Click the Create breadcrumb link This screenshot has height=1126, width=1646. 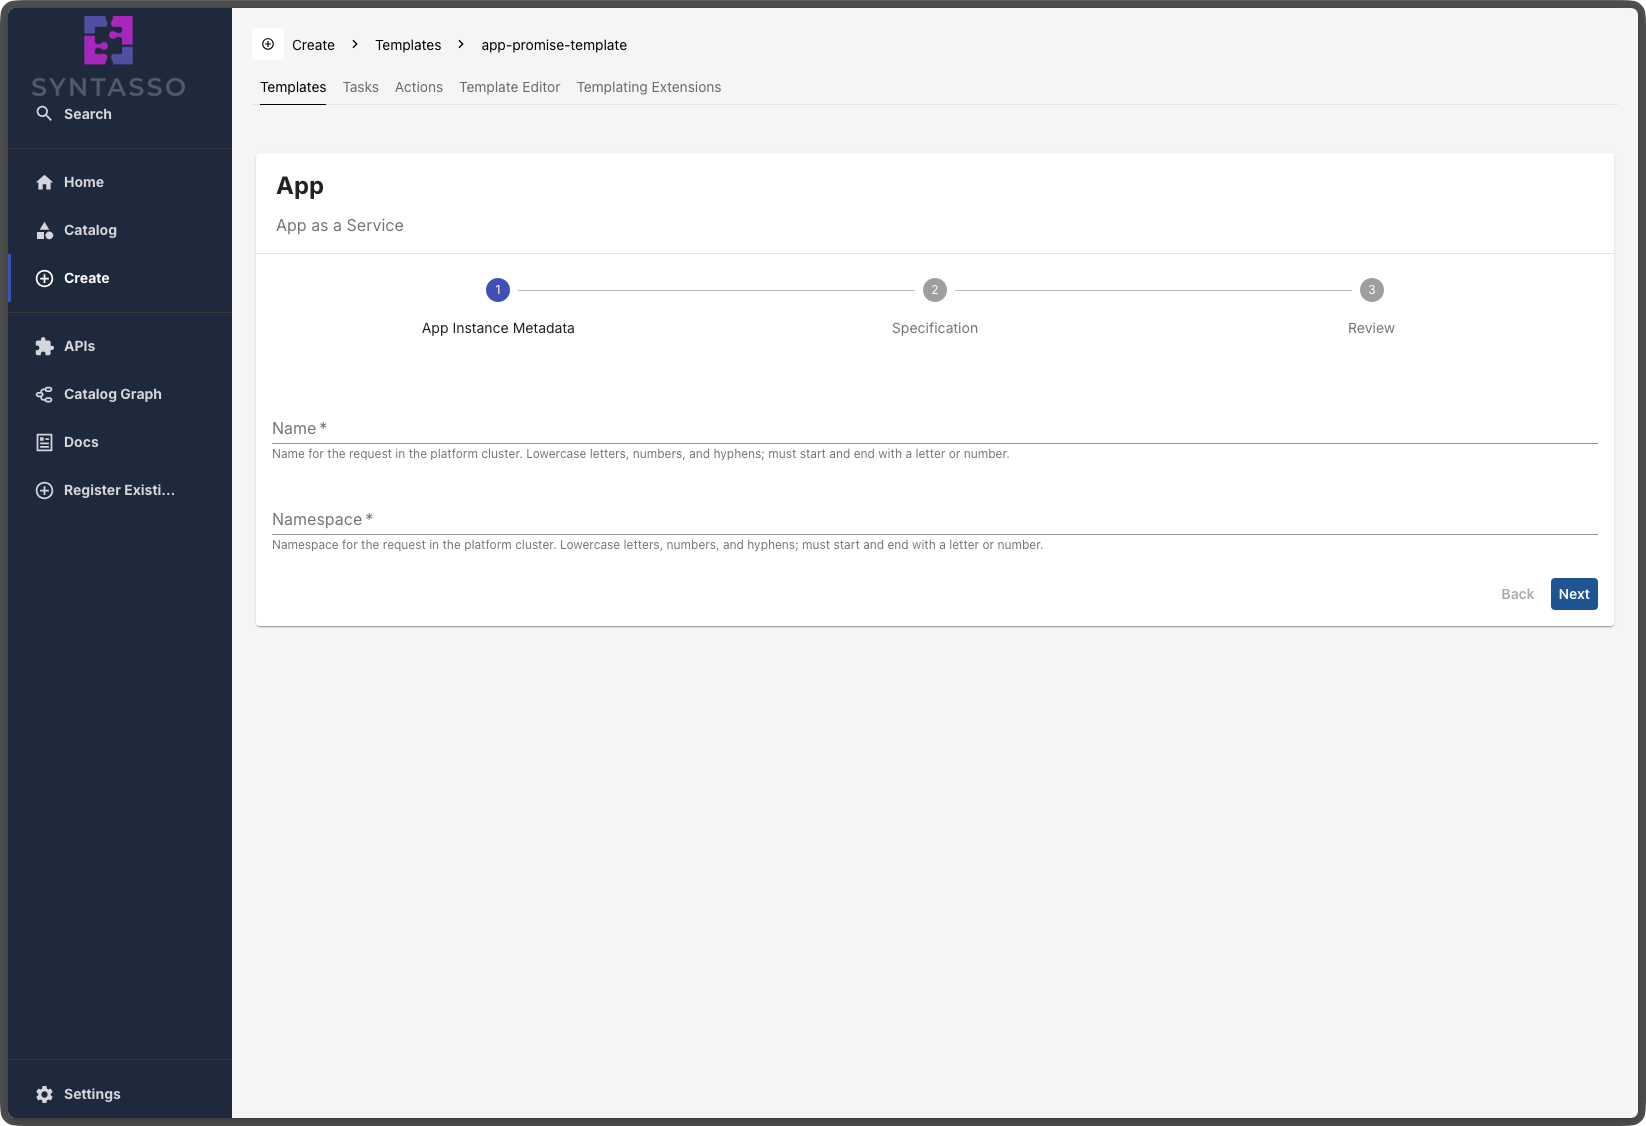coord(313,45)
